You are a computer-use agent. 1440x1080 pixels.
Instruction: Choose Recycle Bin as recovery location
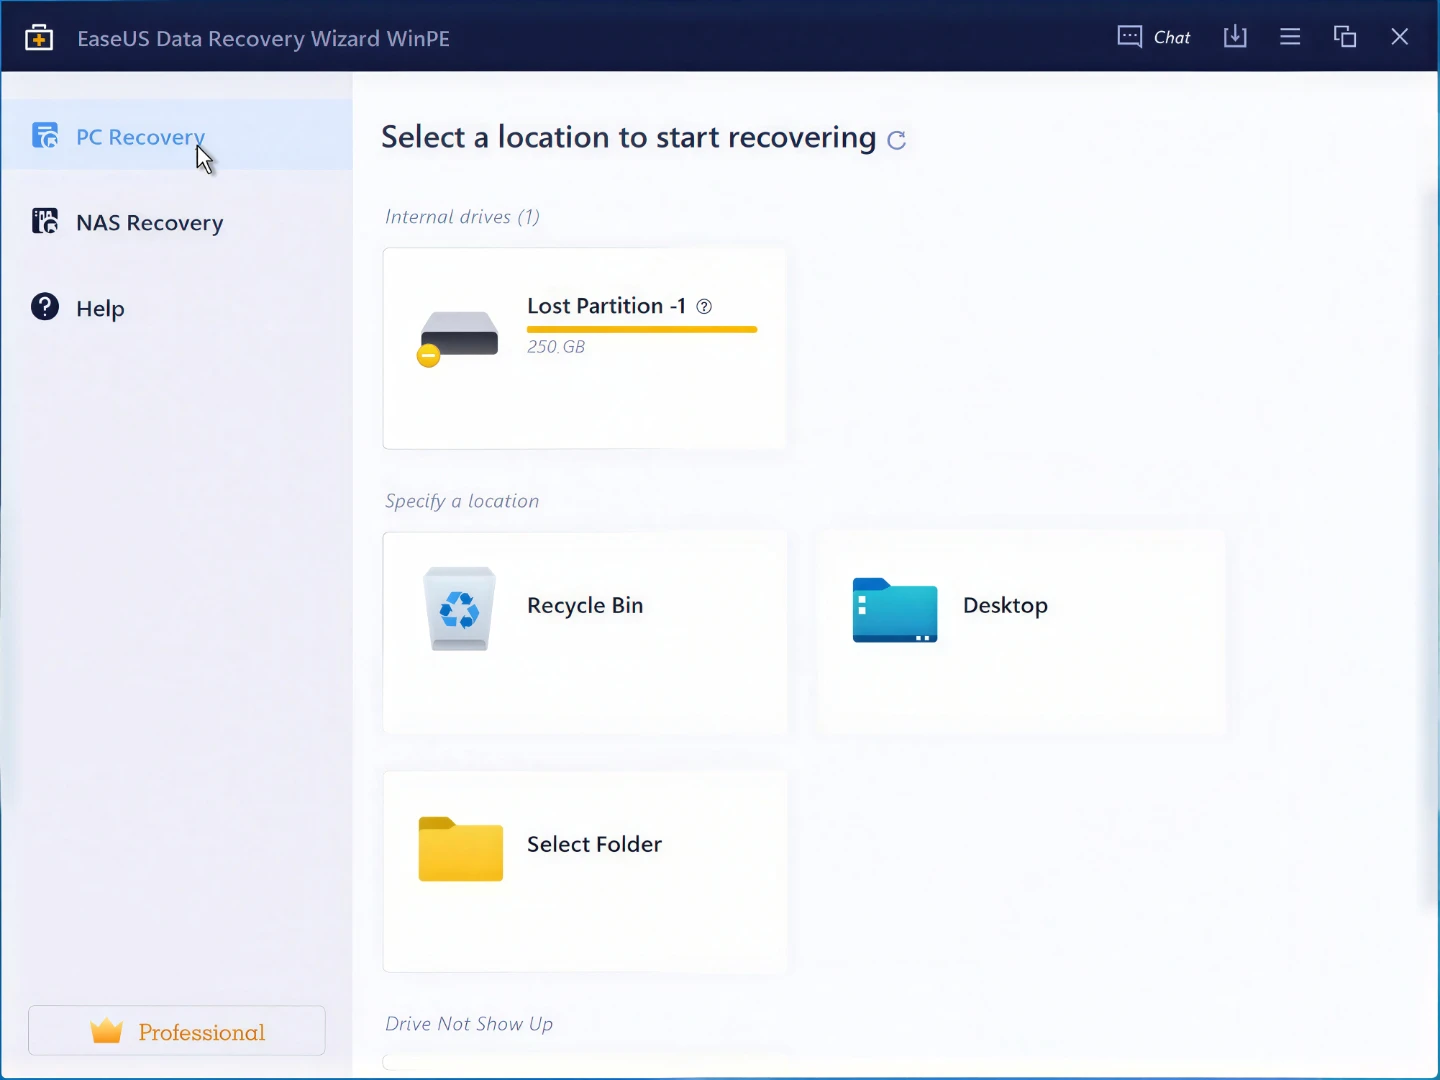[x=585, y=633]
